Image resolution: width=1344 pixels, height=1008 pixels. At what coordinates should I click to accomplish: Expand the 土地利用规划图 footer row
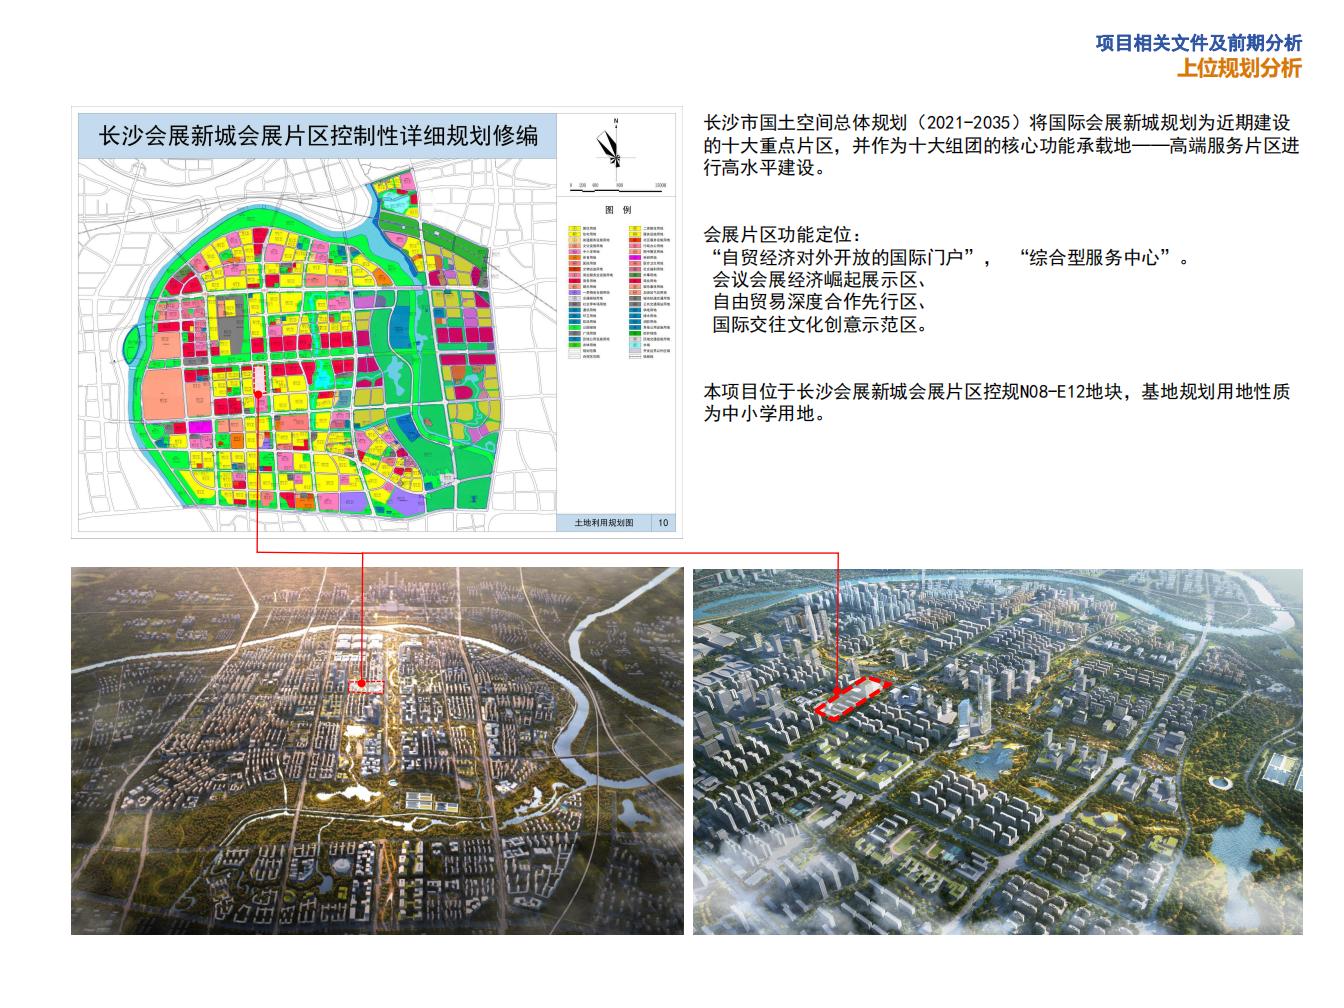click(x=605, y=521)
